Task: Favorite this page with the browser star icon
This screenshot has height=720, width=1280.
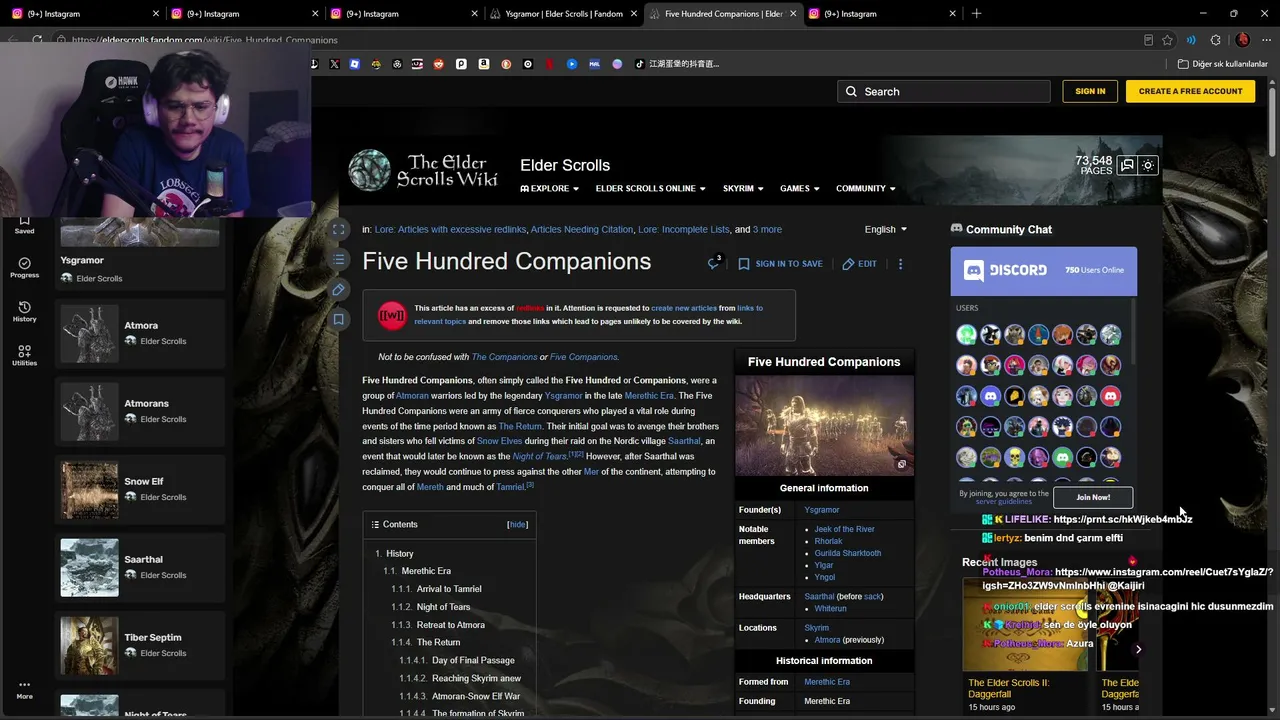Action: coord(1167,40)
